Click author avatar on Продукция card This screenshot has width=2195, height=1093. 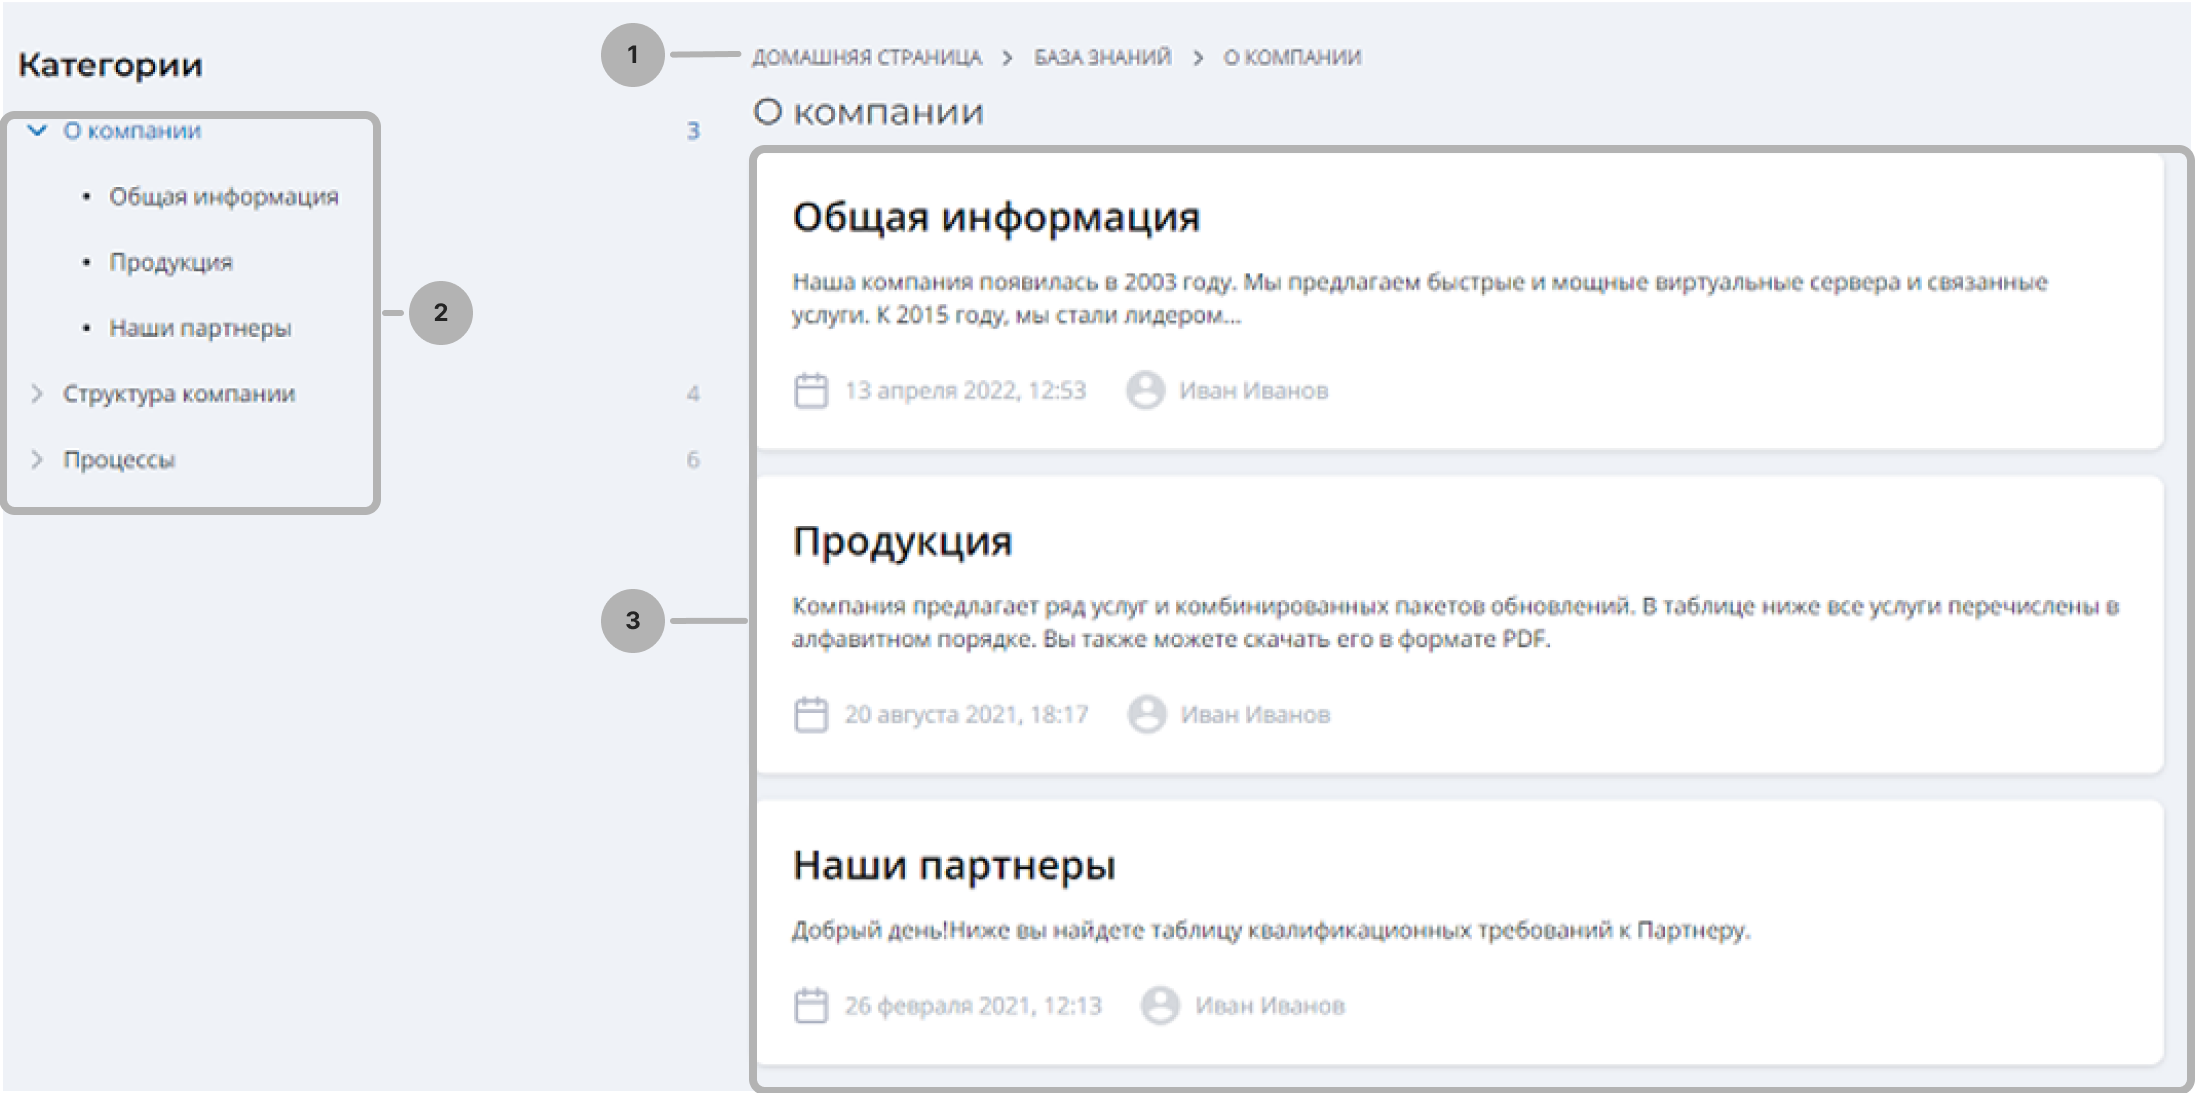(1146, 714)
